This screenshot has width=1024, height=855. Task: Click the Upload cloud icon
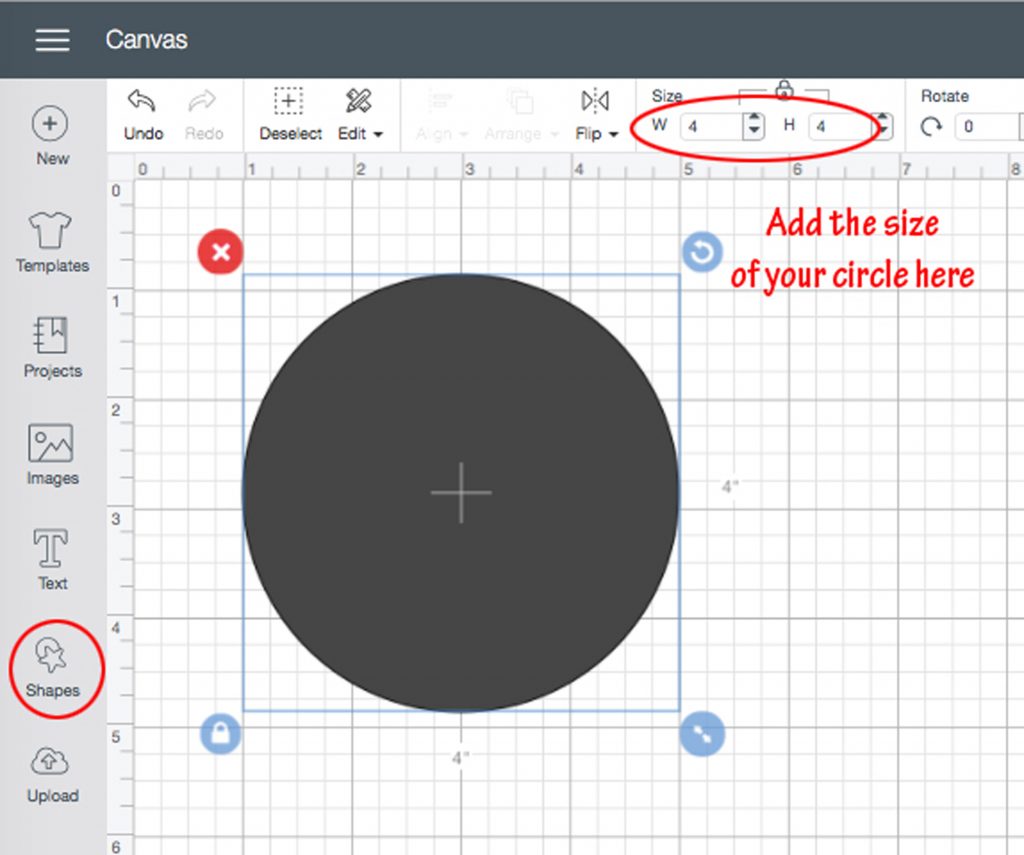(x=50, y=762)
